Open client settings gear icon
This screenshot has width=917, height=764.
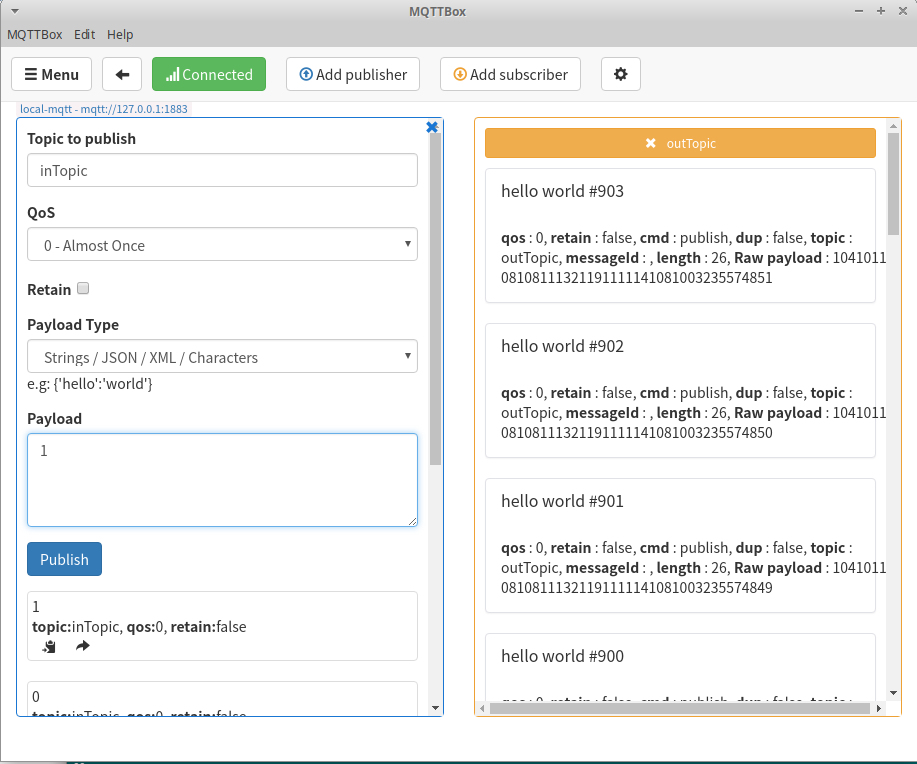[x=620, y=74]
